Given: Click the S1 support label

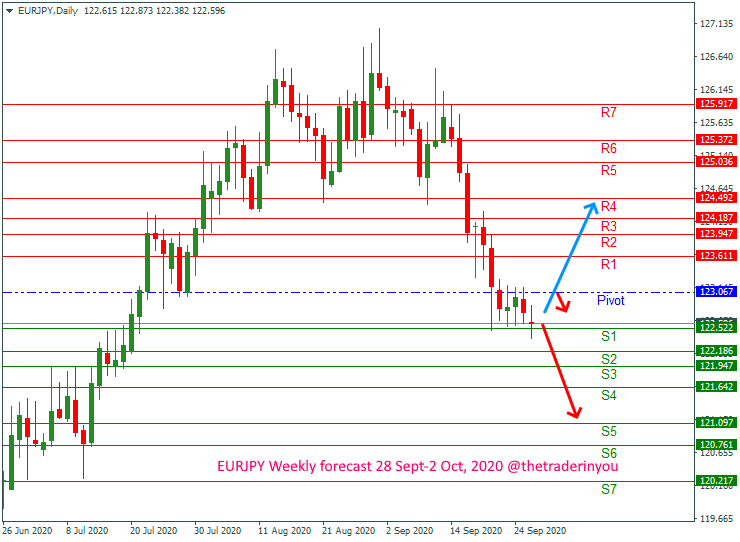Looking at the screenshot, I should (x=608, y=337).
